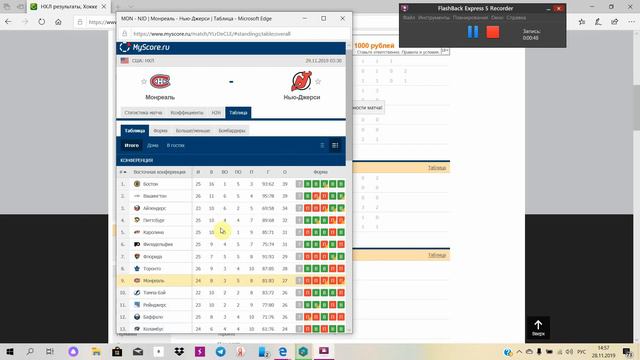Switch to compact list view icon
The width and height of the screenshot is (640, 360).
click(x=322, y=145)
